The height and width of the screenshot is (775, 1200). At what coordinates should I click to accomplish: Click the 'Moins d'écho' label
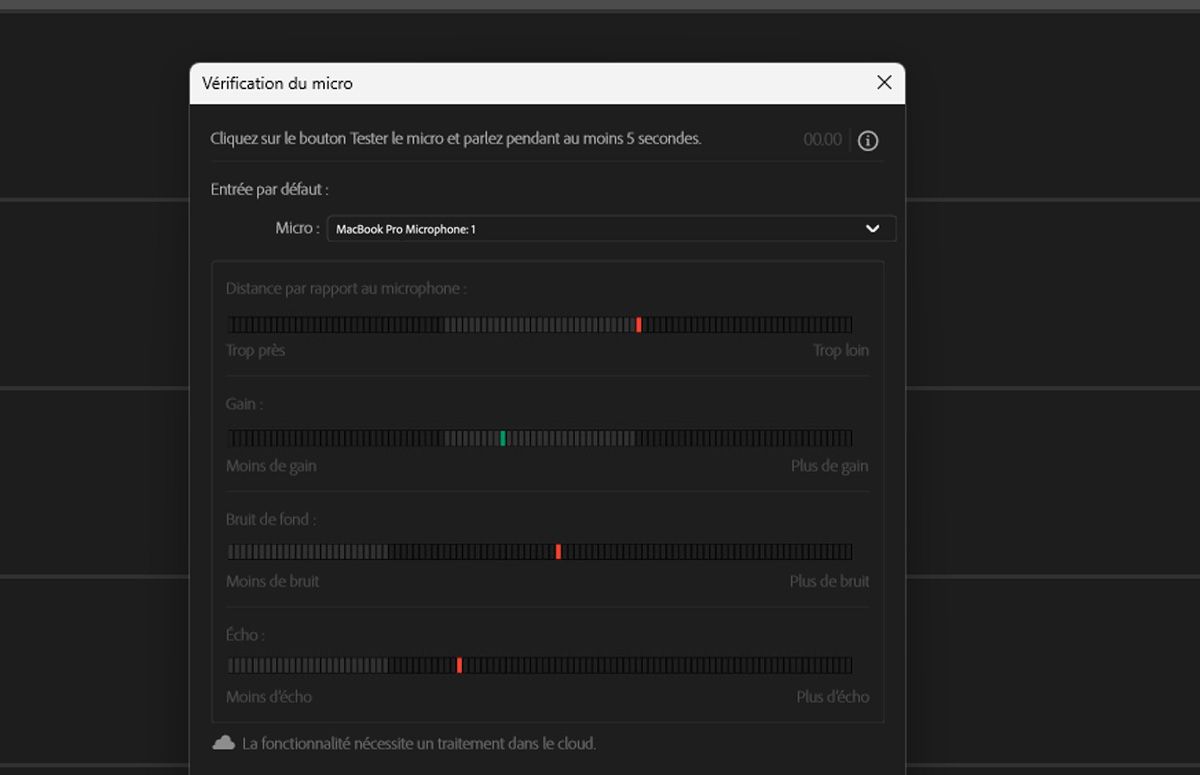[x=269, y=697]
